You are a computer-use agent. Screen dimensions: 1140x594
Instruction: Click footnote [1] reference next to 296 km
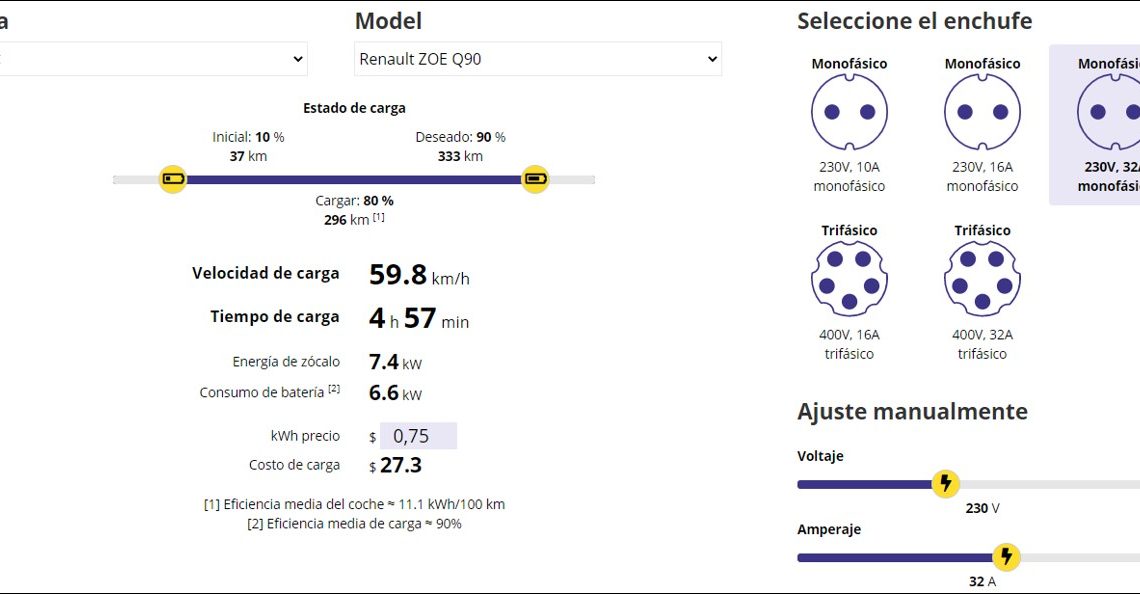(379, 217)
